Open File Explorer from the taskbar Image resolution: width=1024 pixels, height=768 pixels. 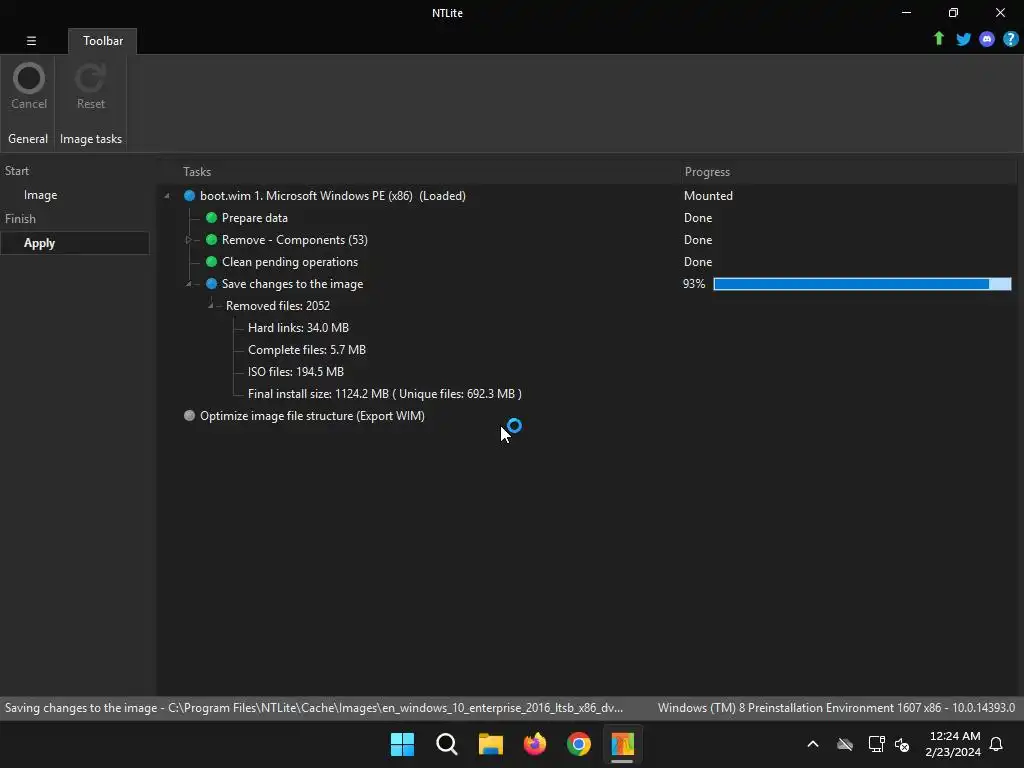(490, 744)
